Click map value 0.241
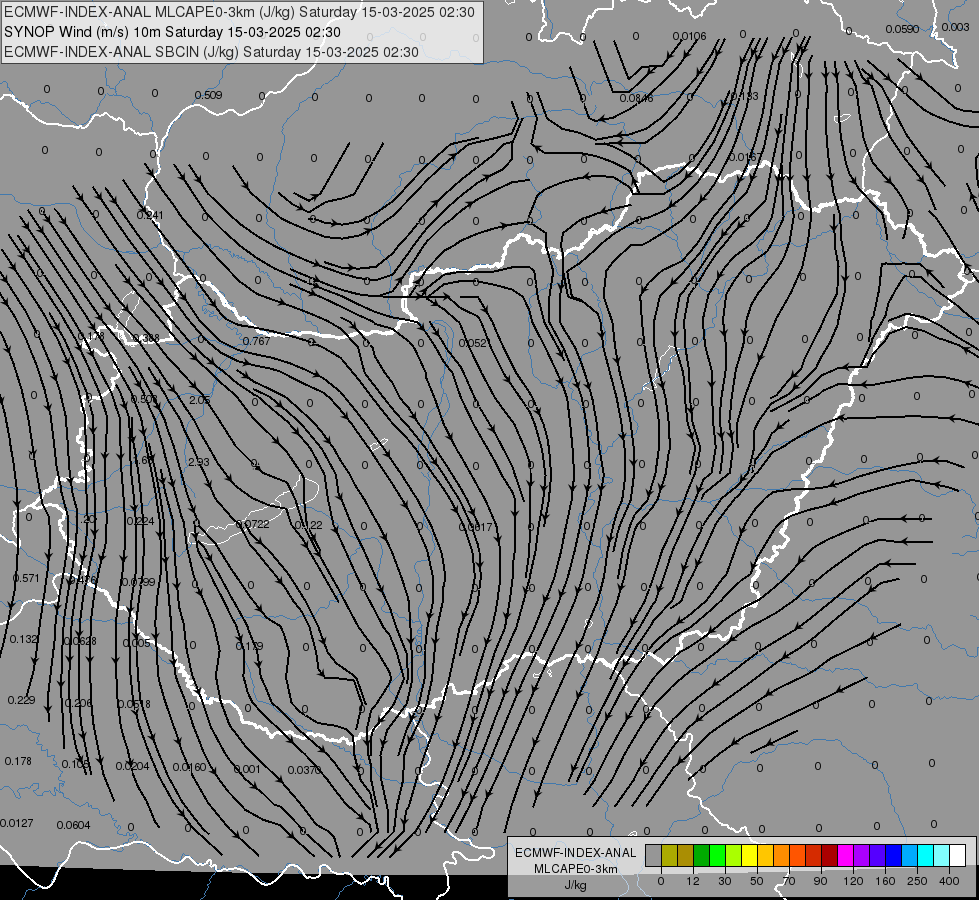 [150, 215]
